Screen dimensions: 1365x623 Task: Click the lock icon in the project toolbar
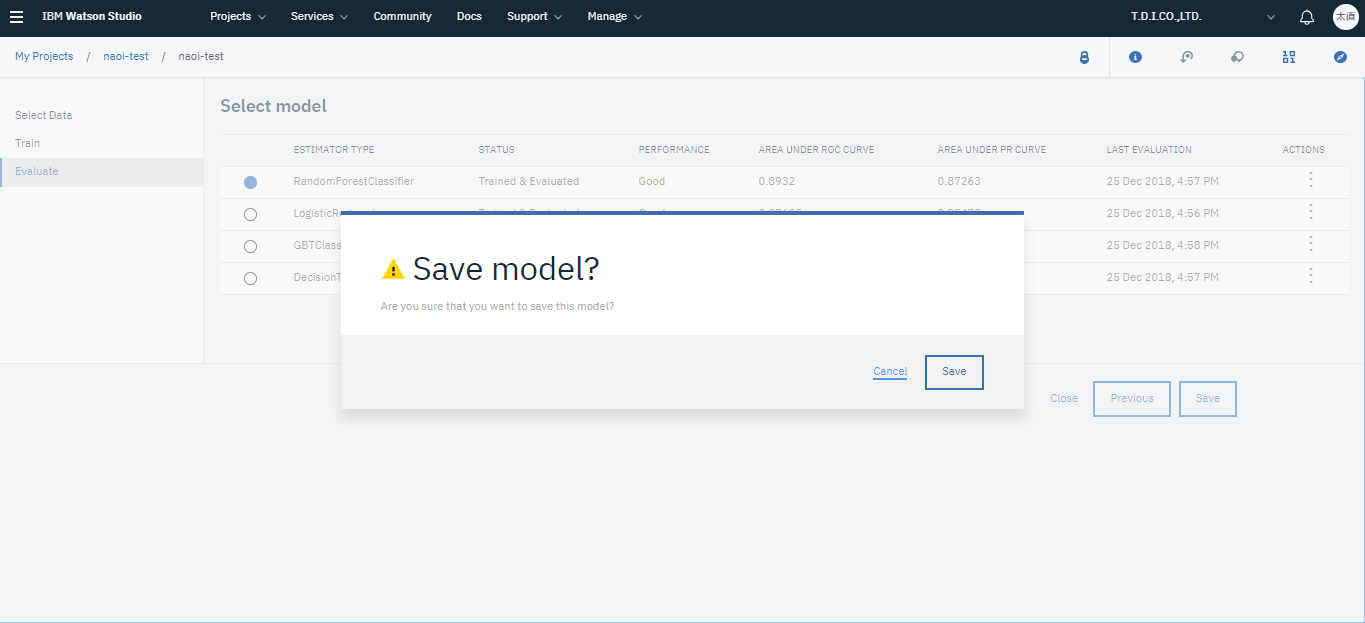[x=1084, y=58]
